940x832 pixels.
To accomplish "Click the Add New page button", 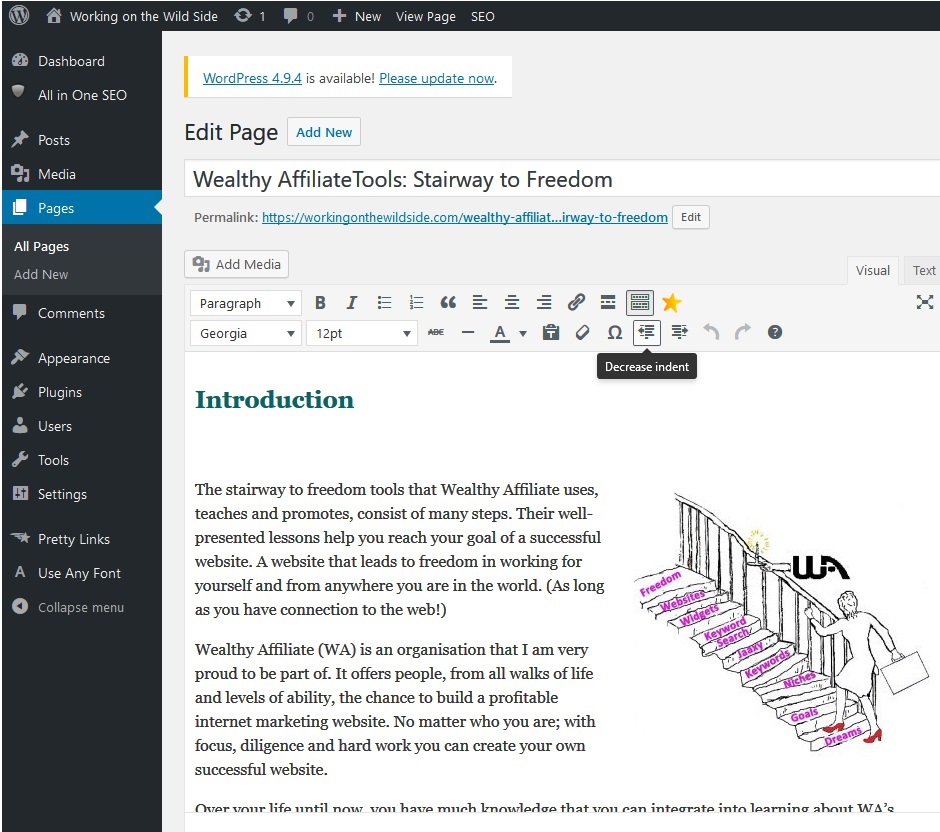I will (x=324, y=132).
